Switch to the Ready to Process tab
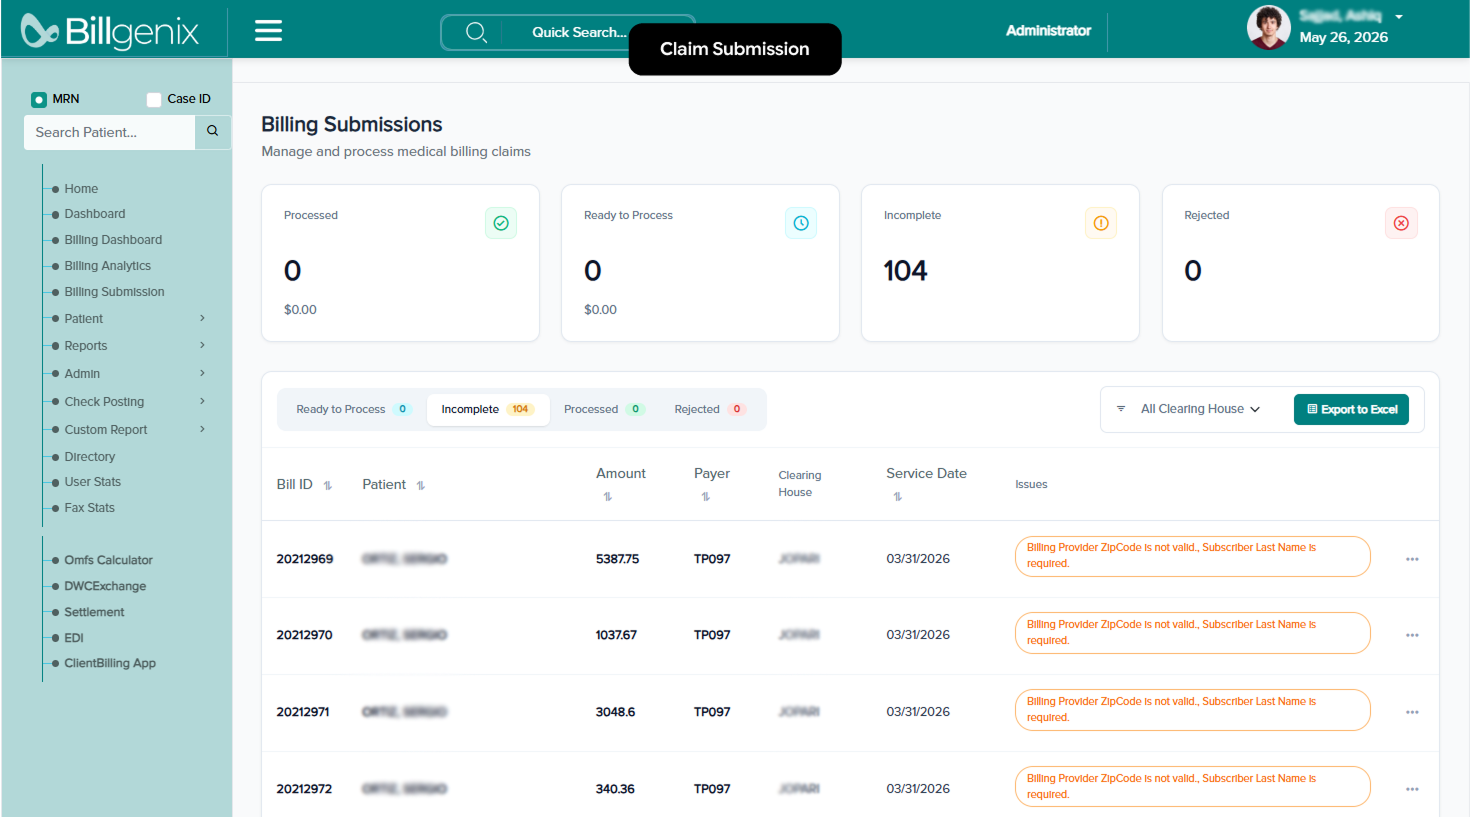Viewport: 1470px width, 817px height. tap(352, 409)
